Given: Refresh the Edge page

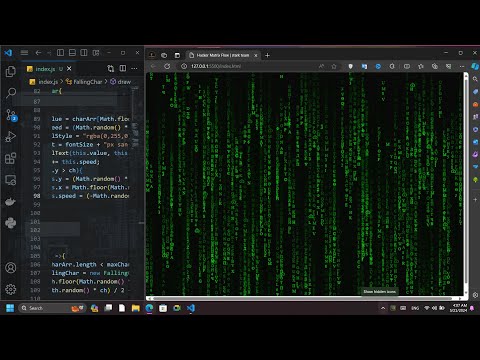Looking at the screenshot, I should (x=167, y=66).
